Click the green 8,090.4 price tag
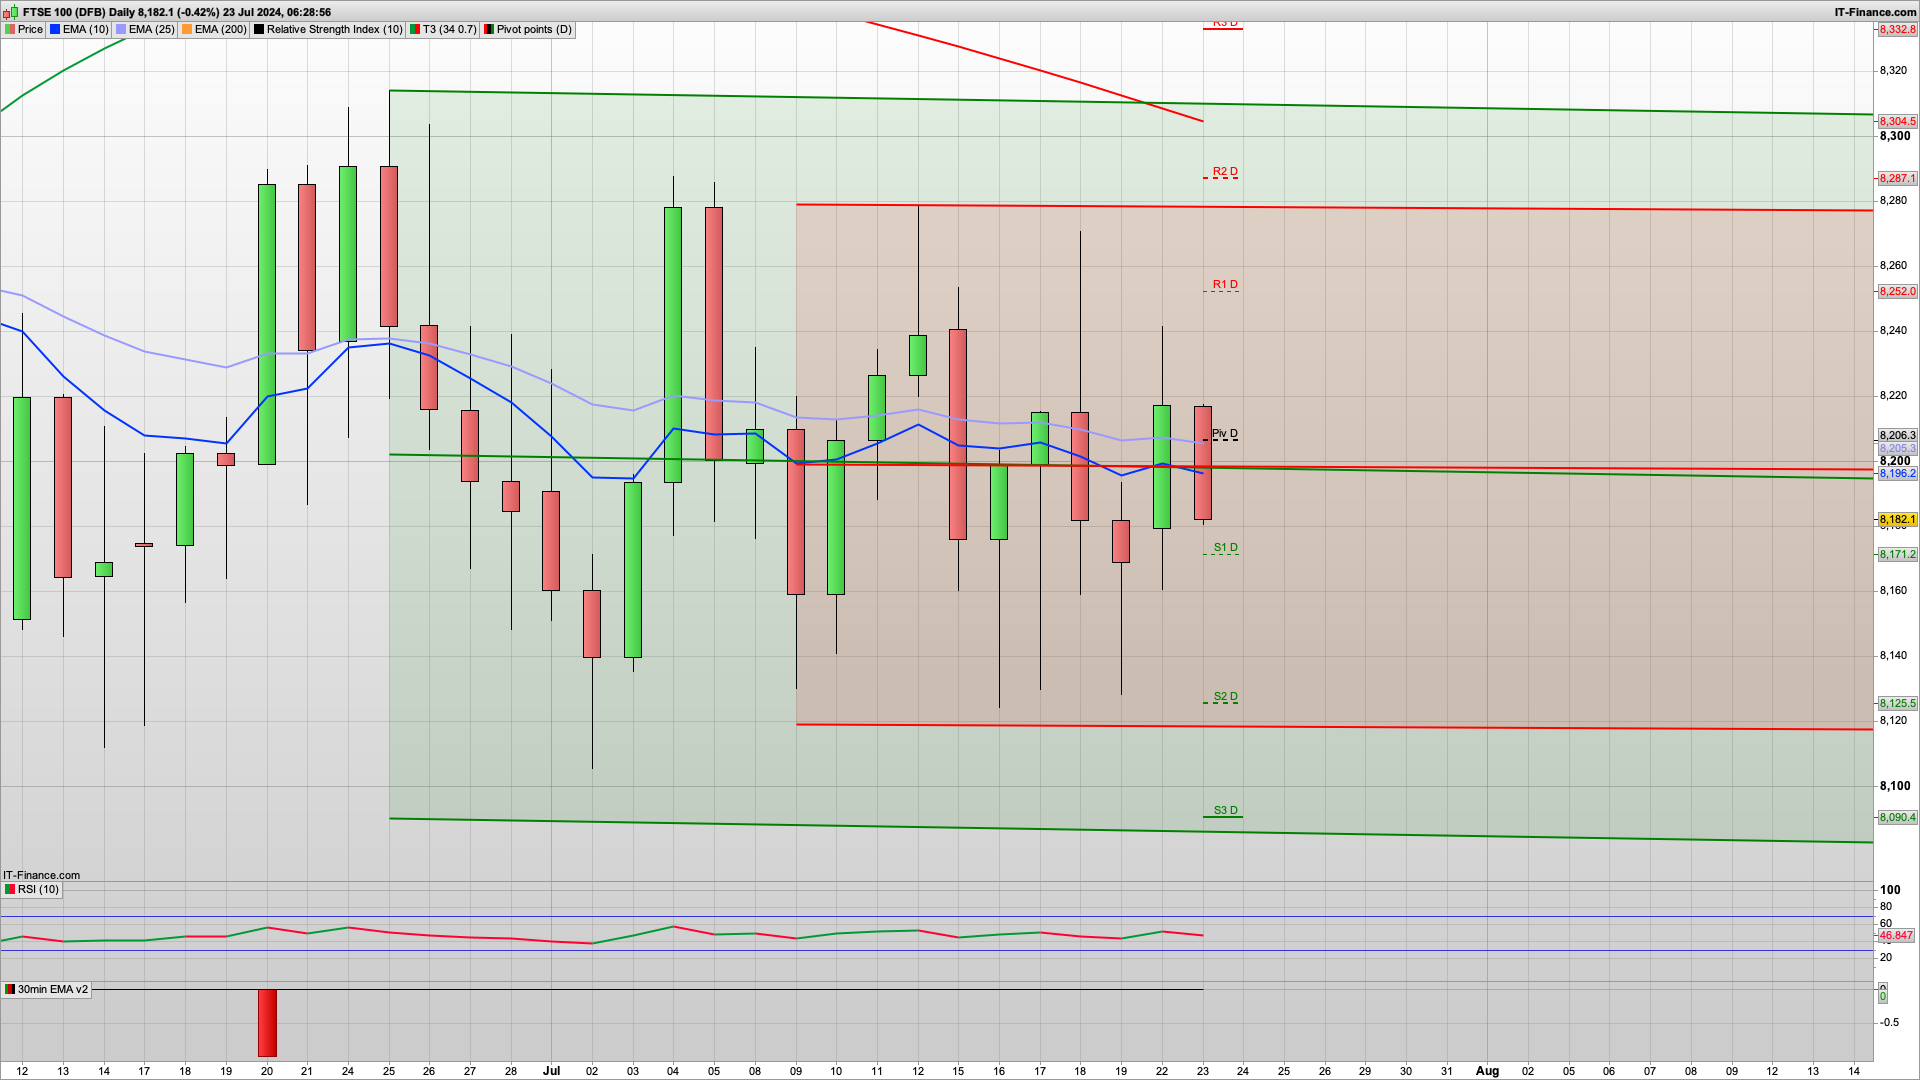Image resolution: width=1920 pixels, height=1080 pixels. pyautogui.click(x=1897, y=818)
